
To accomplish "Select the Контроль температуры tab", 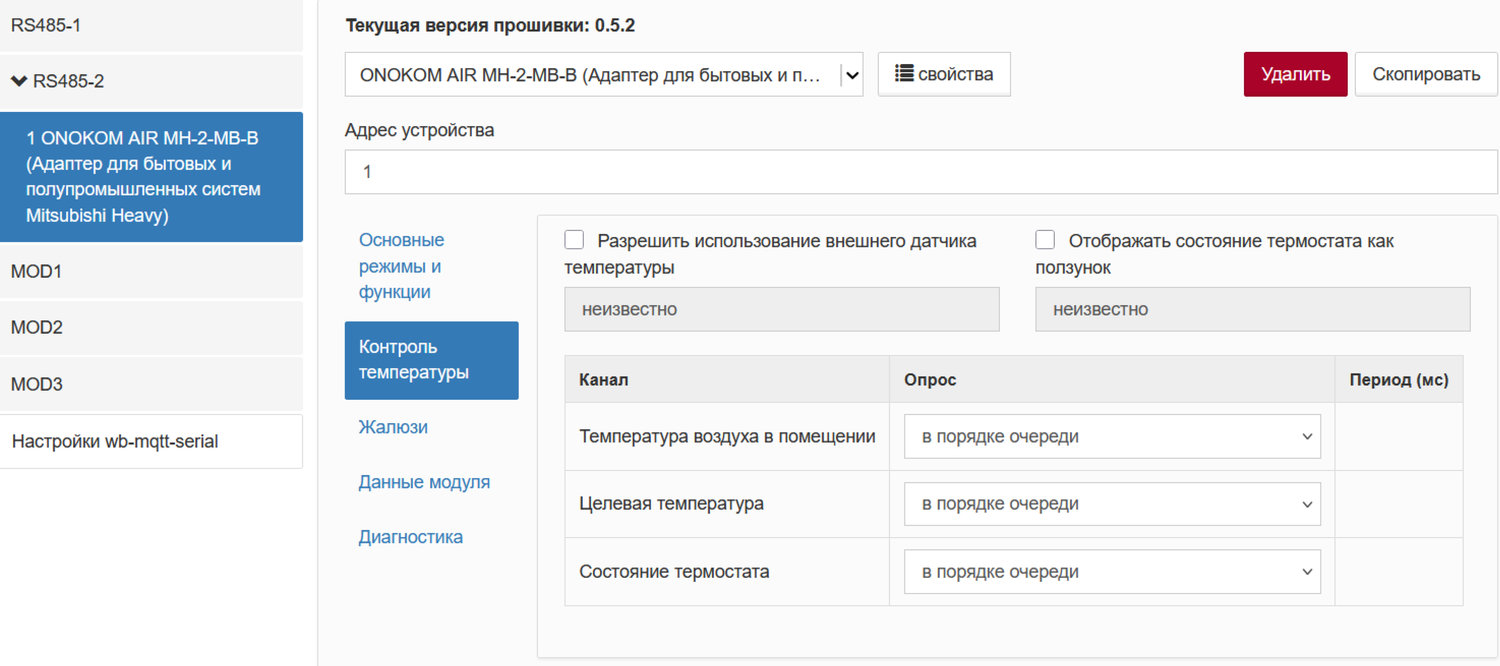I will tap(431, 360).
